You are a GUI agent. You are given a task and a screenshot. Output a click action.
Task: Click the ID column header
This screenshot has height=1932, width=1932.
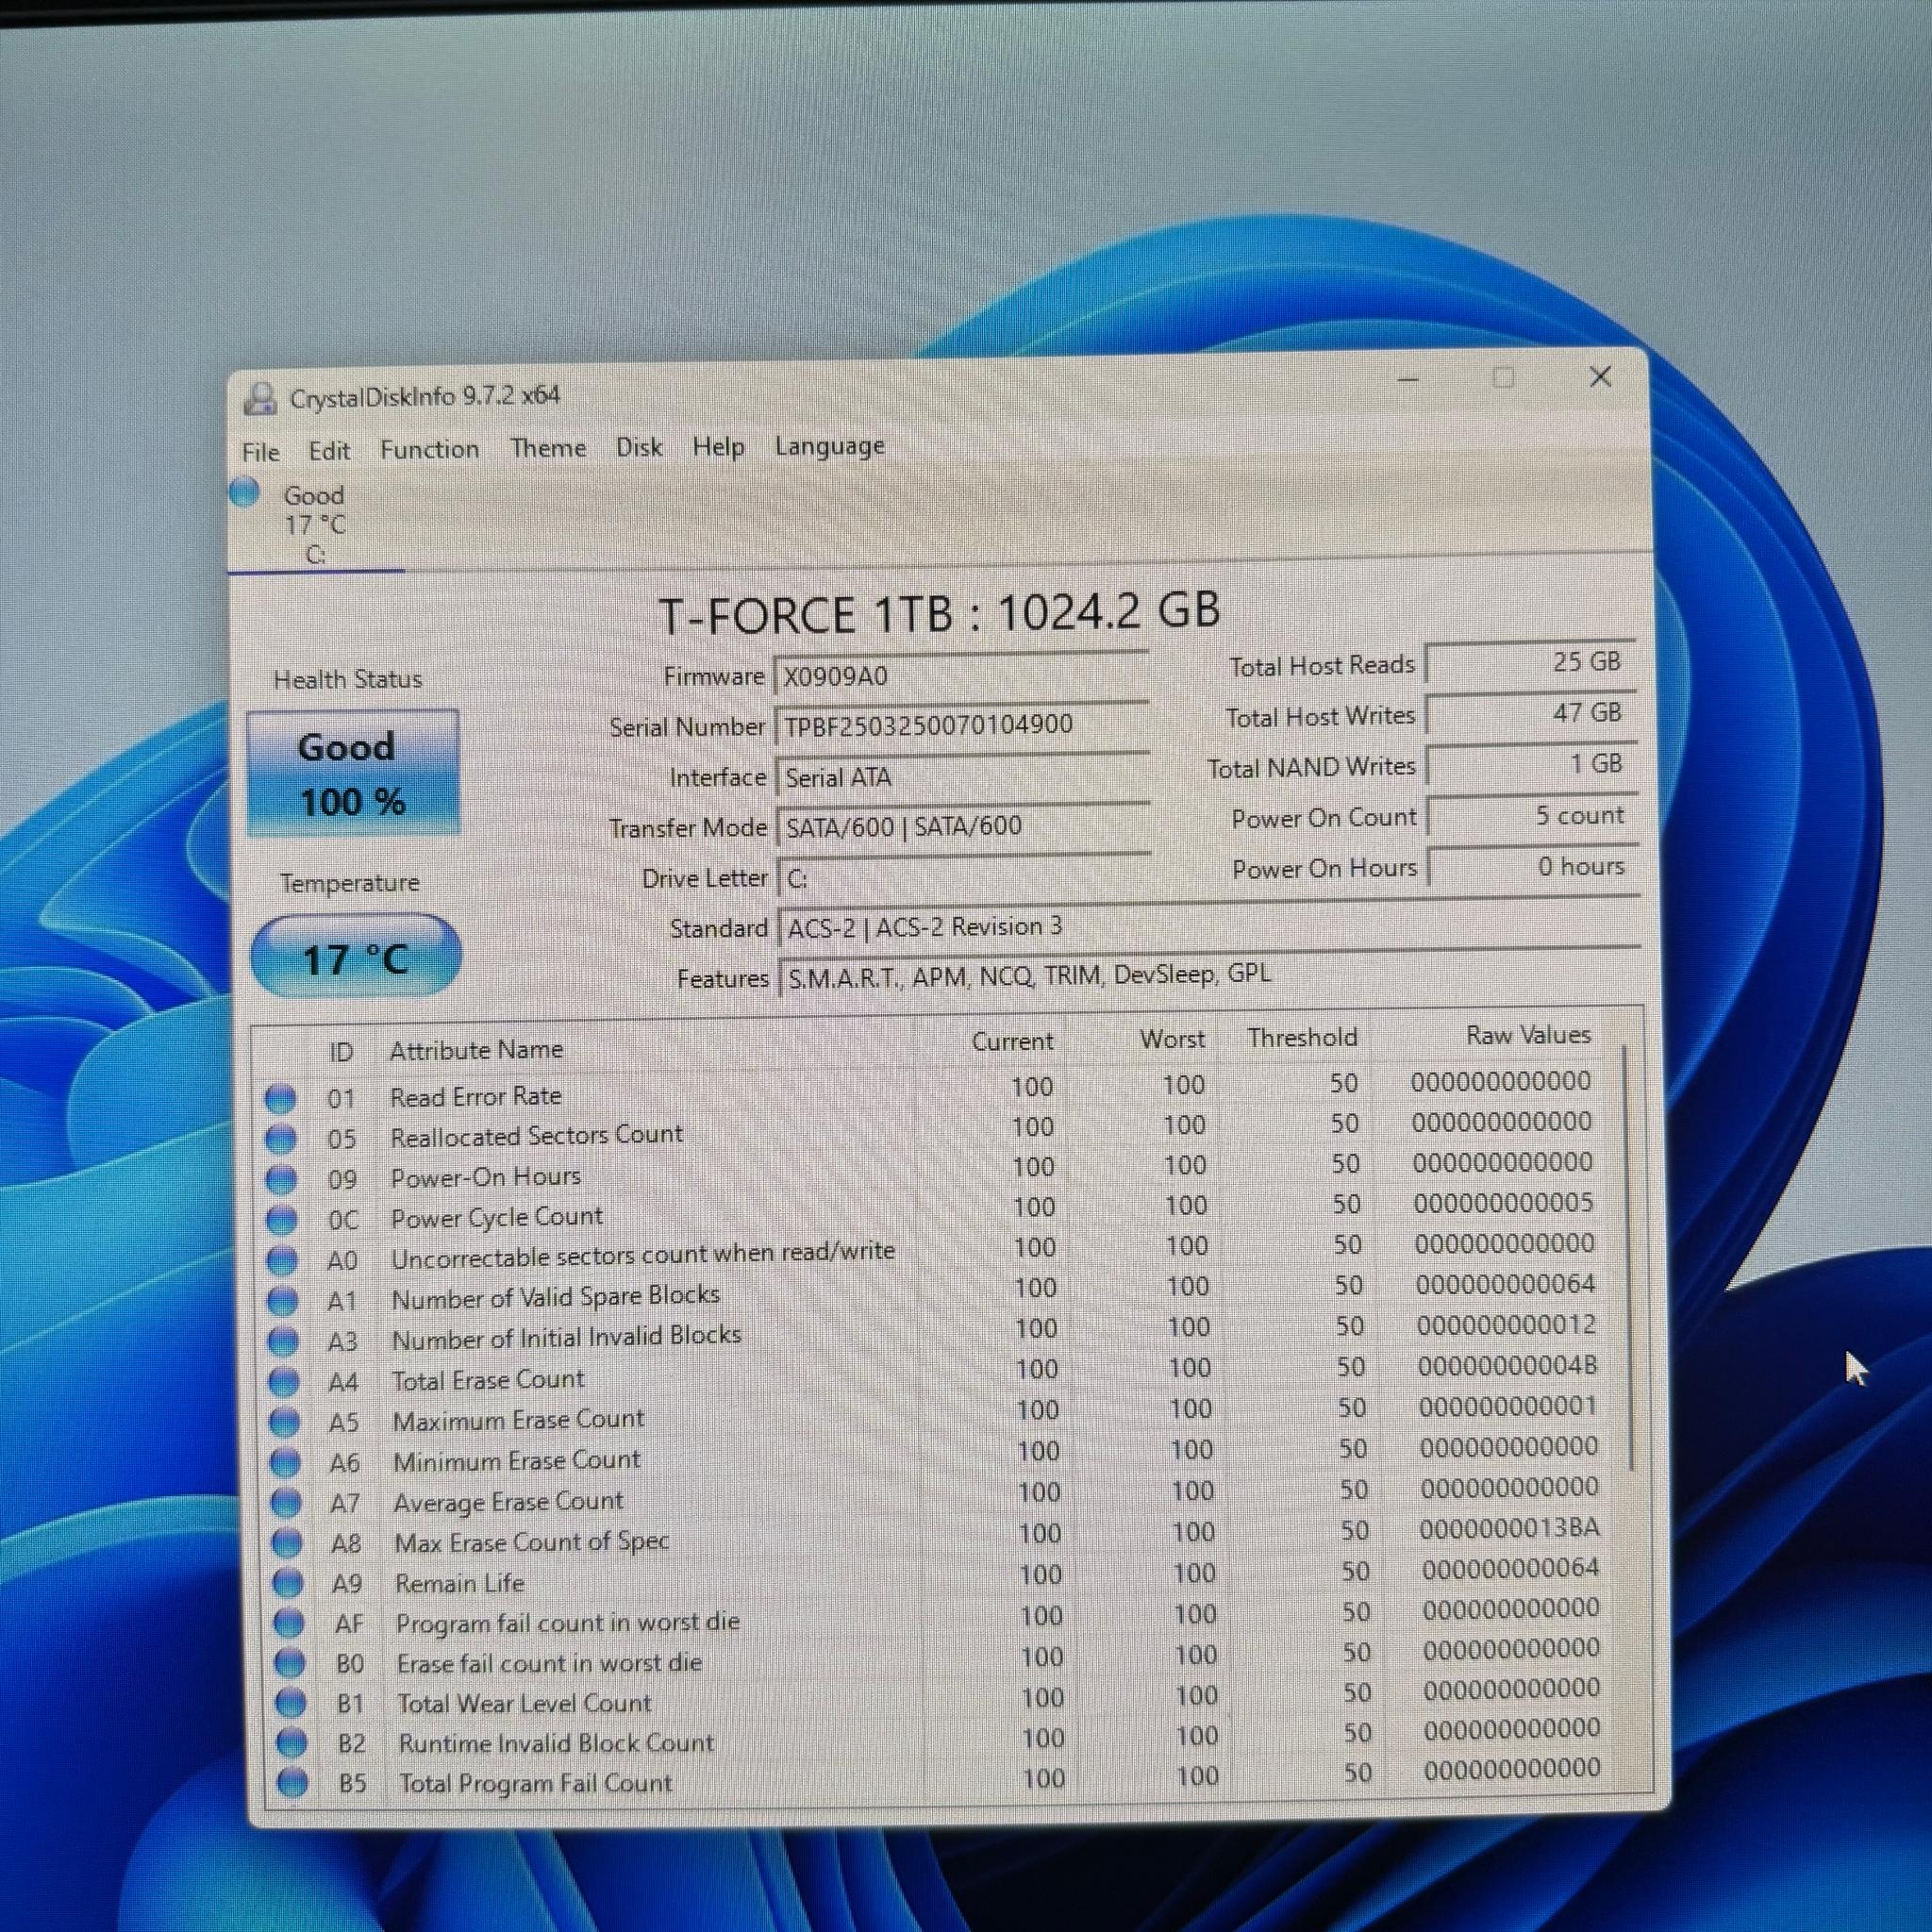341,1052
